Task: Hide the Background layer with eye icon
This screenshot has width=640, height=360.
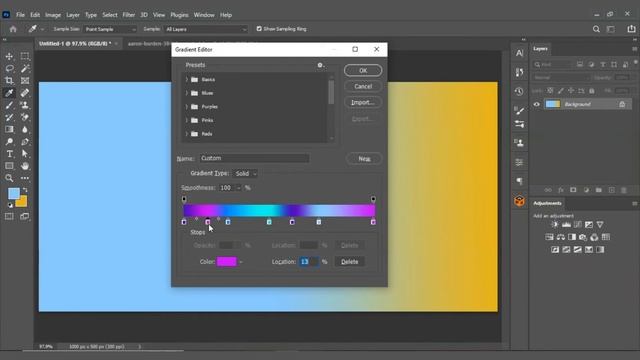Action: click(536, 104)
